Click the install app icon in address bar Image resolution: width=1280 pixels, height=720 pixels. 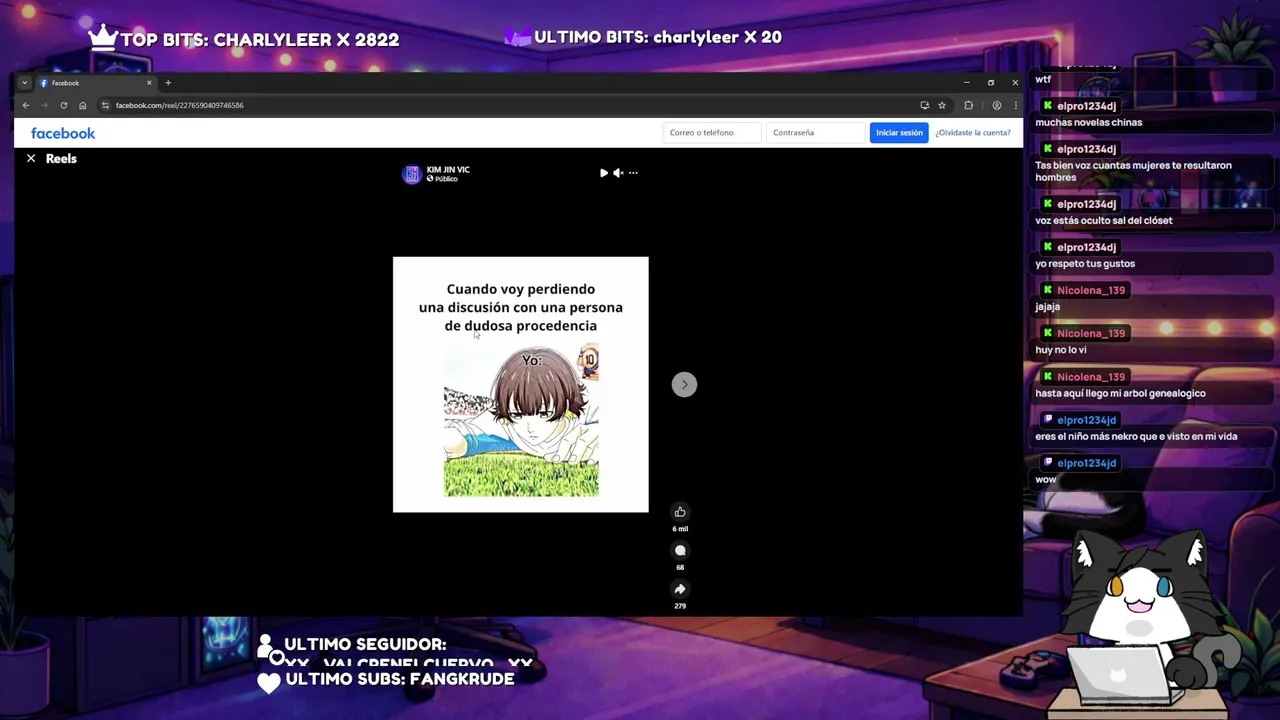tap(924, 105)
